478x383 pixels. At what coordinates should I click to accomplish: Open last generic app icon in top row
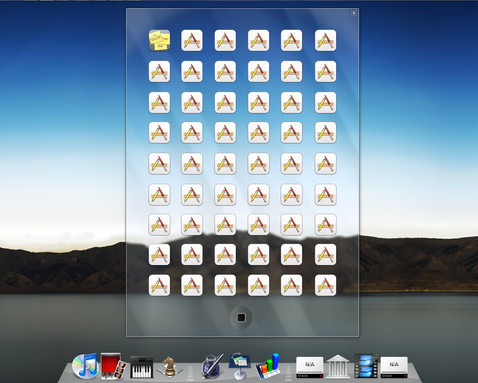point(325,40)
